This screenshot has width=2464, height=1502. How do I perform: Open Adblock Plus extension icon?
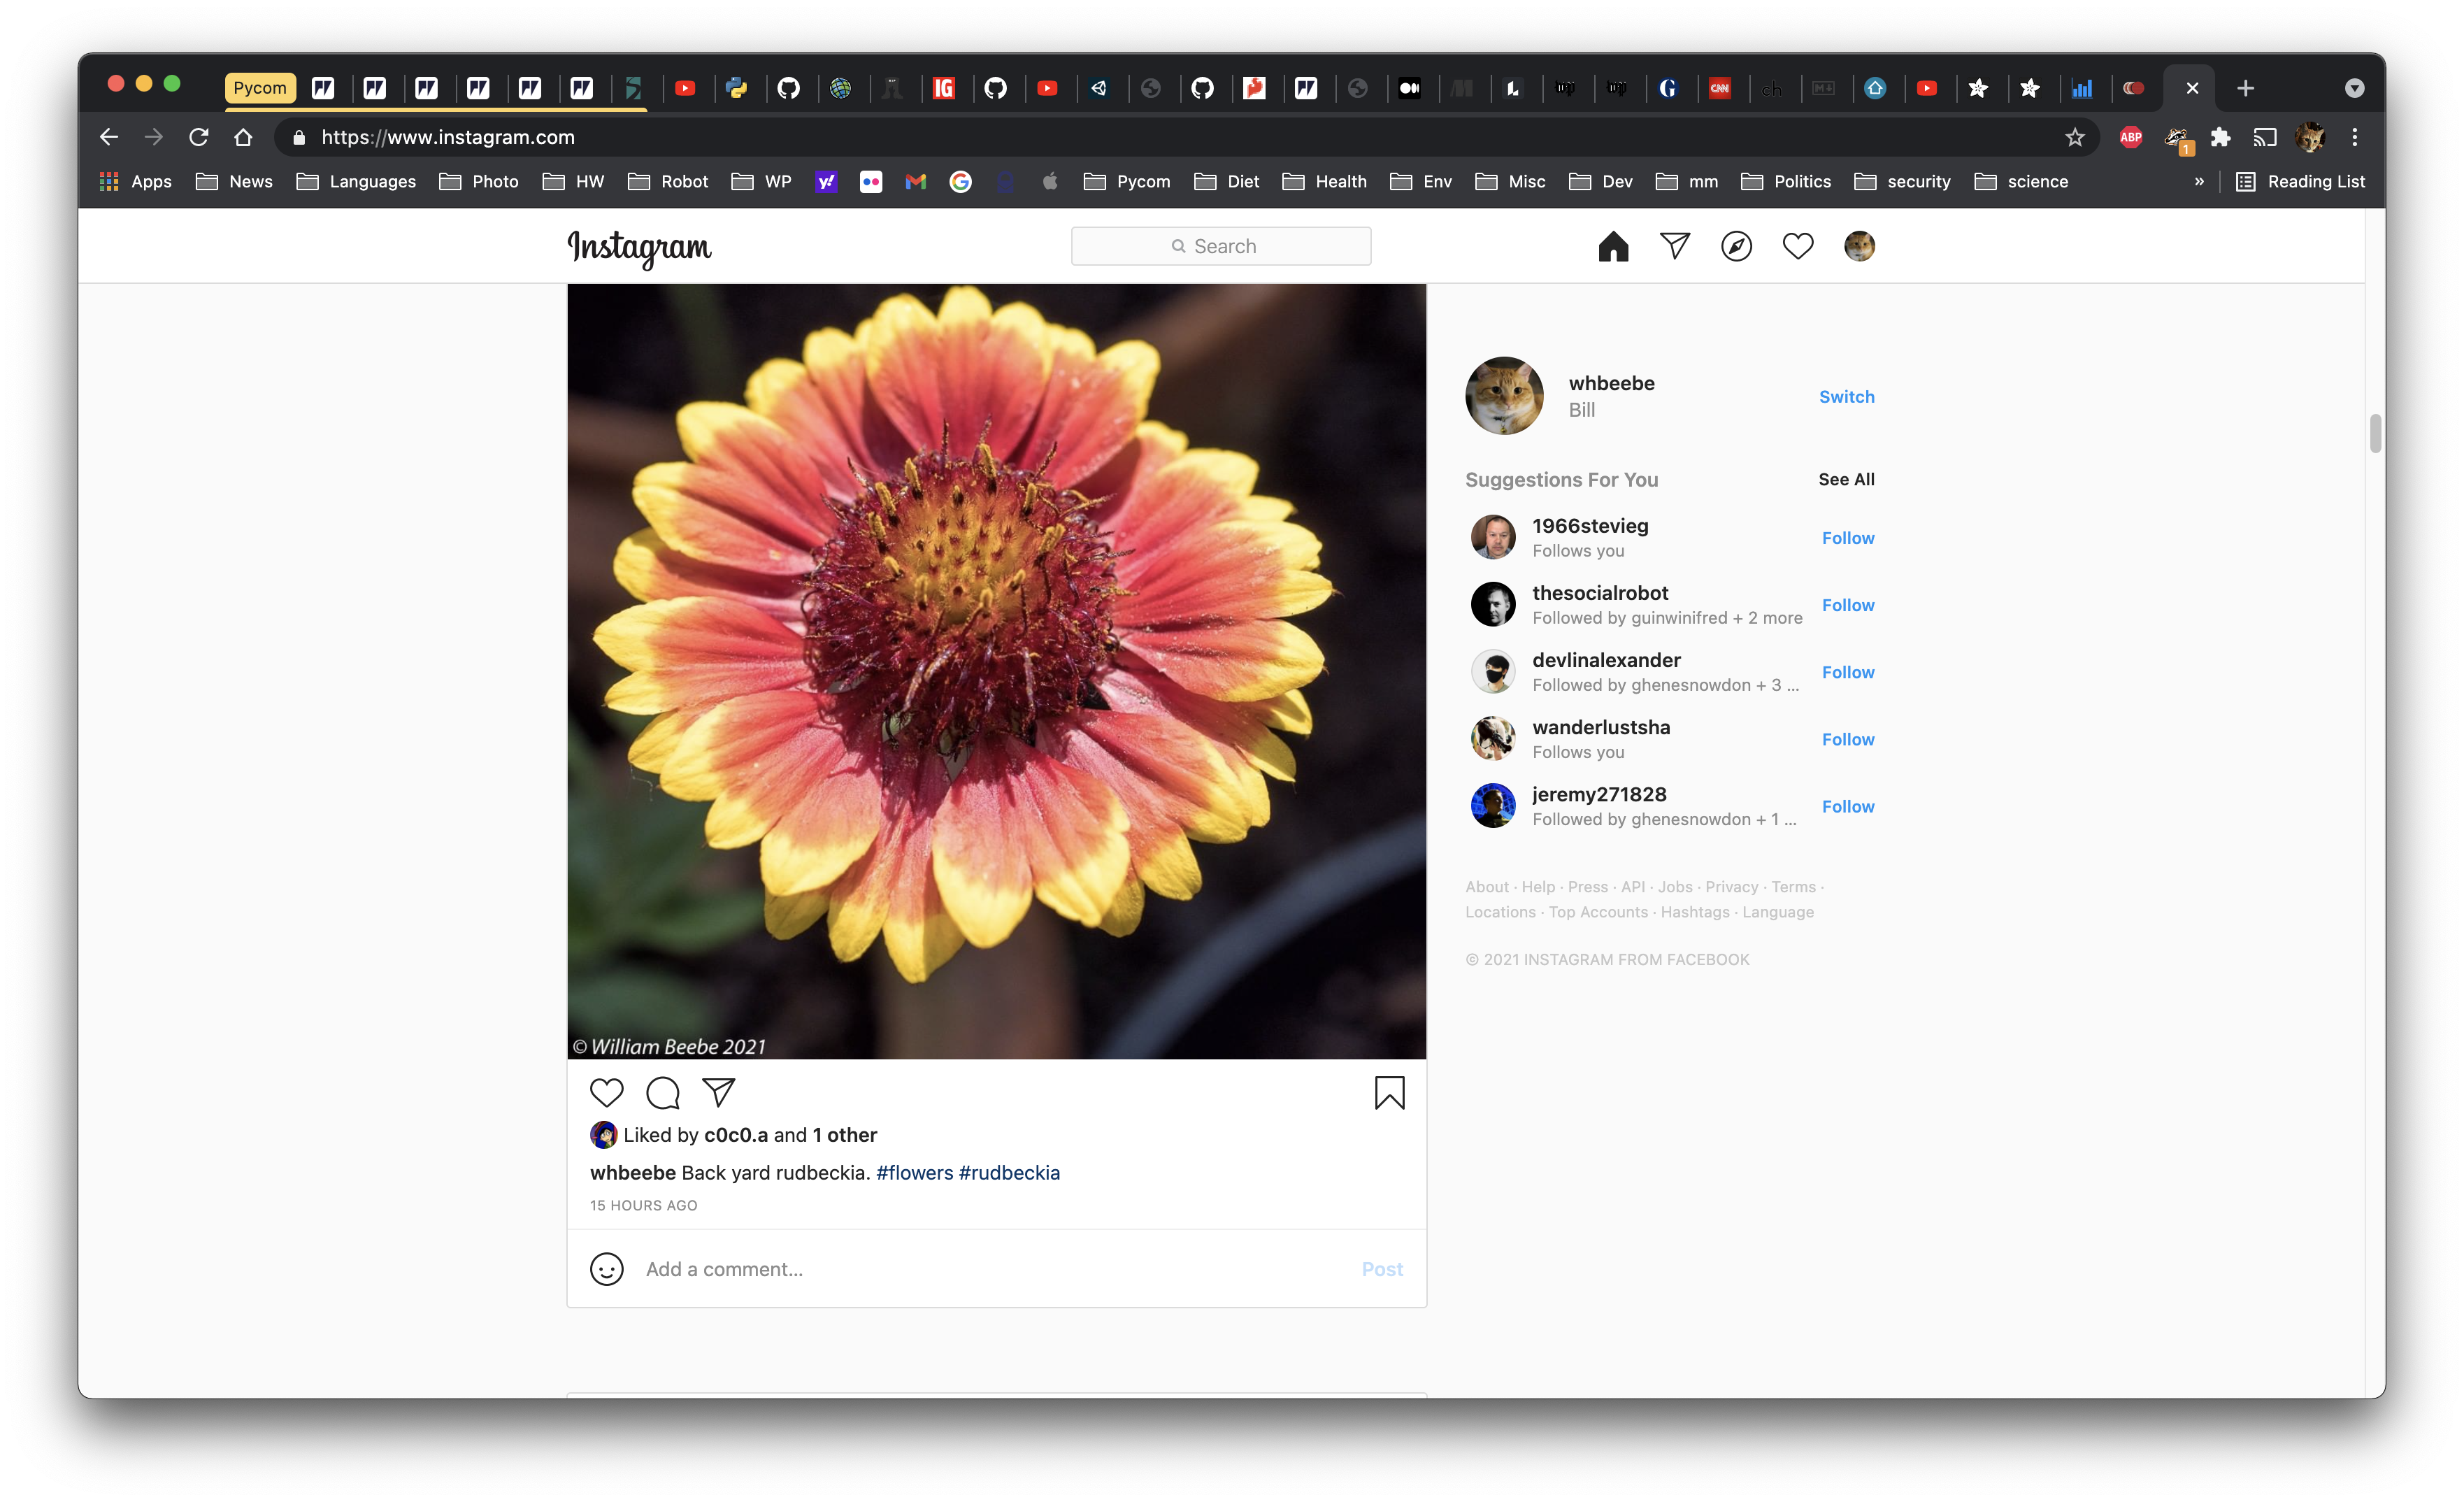(2131, 137)
